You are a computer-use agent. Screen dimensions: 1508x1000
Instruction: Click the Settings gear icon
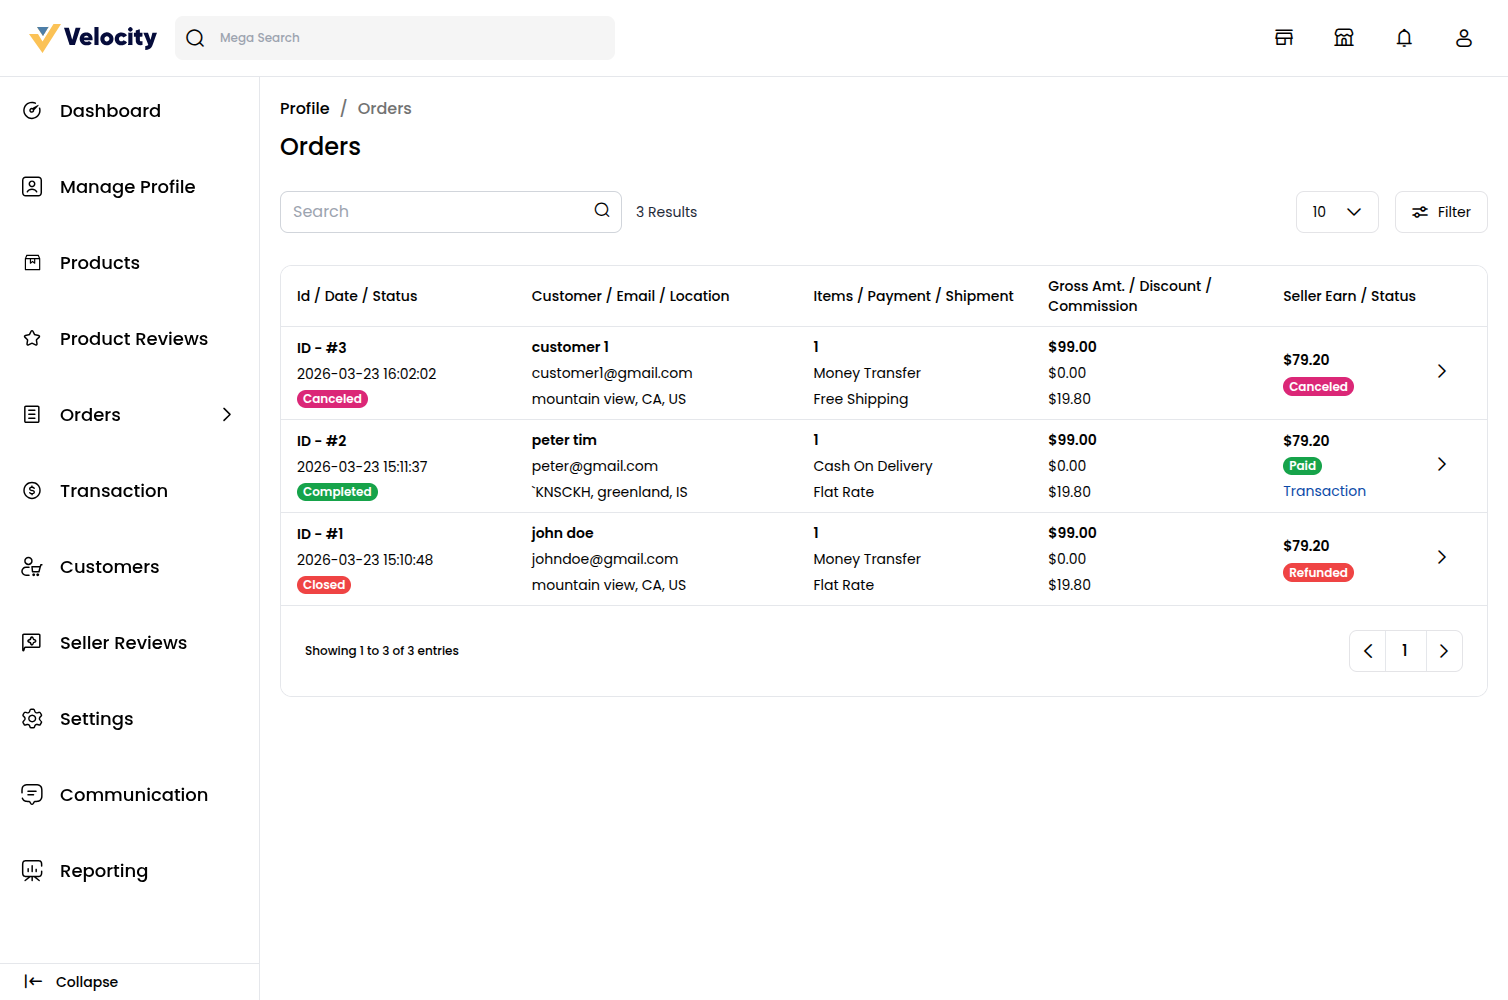(x=31, y=718)
